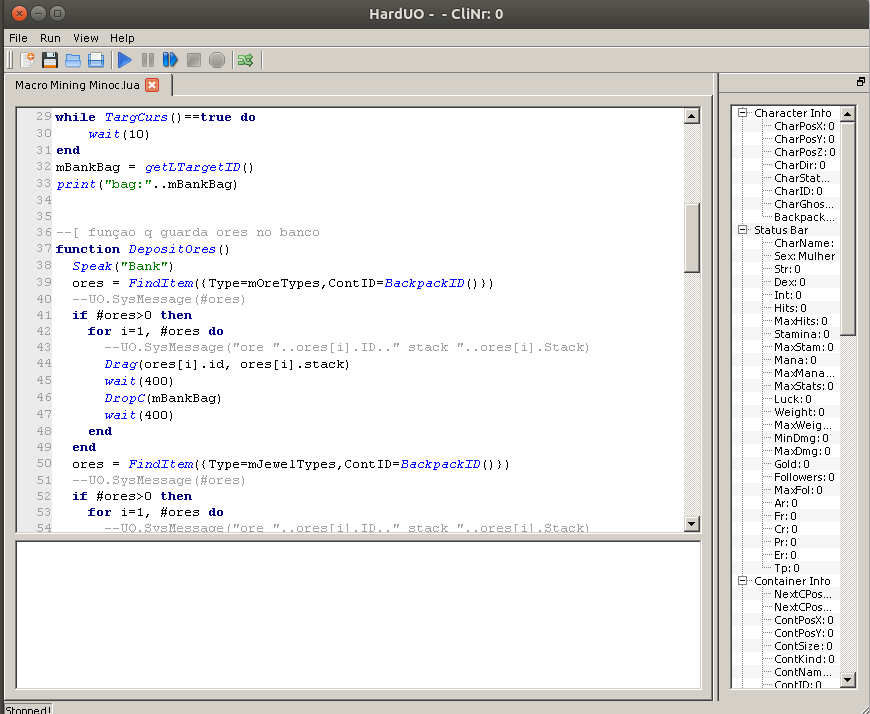Run the script with play button
The image size is (870, 714).
click(125, 60)
